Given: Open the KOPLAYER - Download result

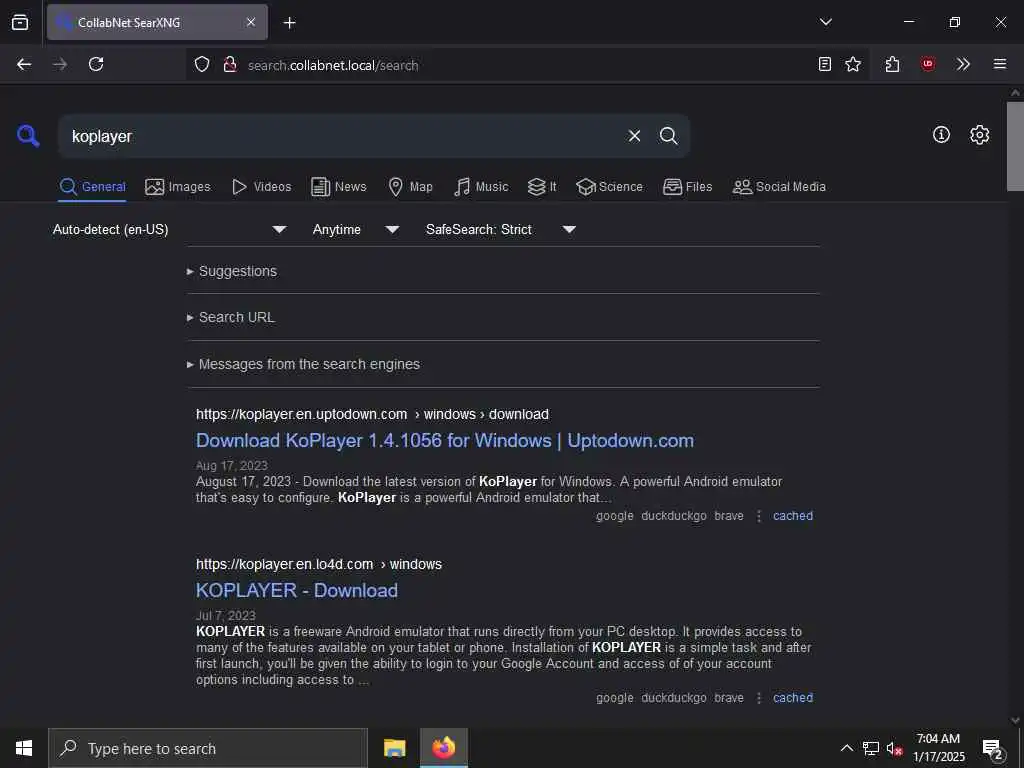Looking at the screenshot, I should point(296,590).
